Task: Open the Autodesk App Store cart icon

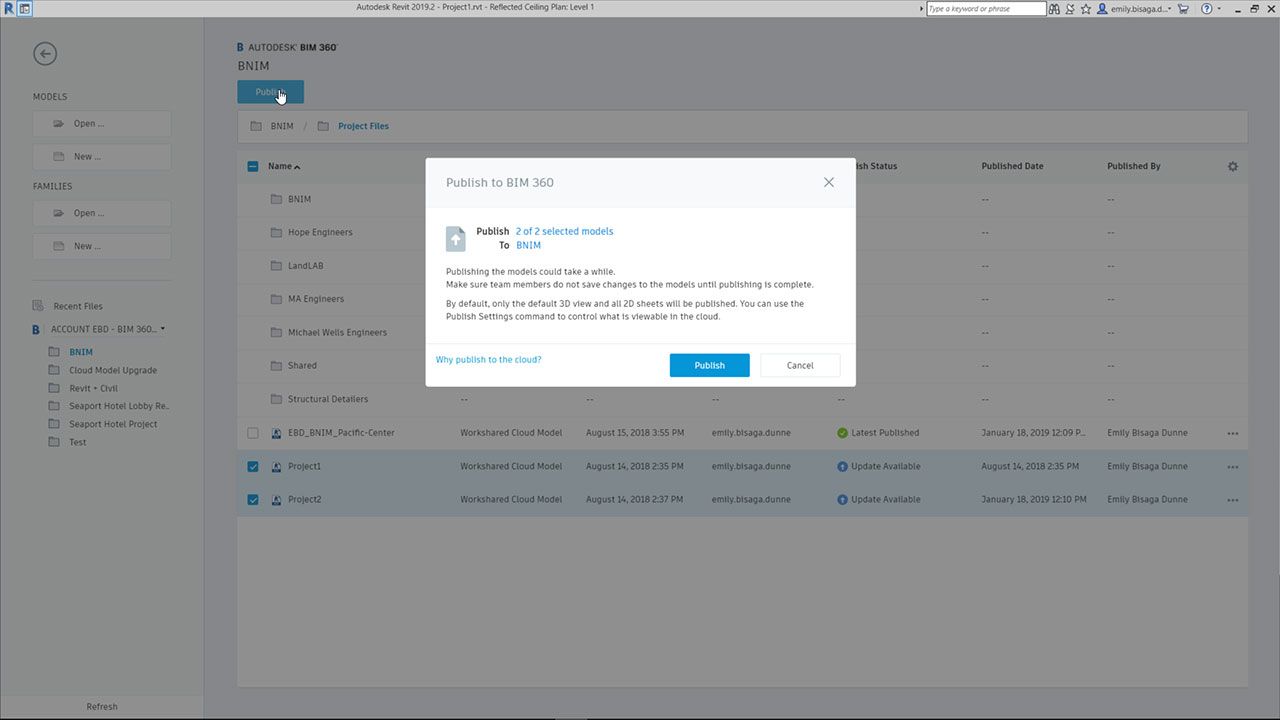Action: [1183, 9]
